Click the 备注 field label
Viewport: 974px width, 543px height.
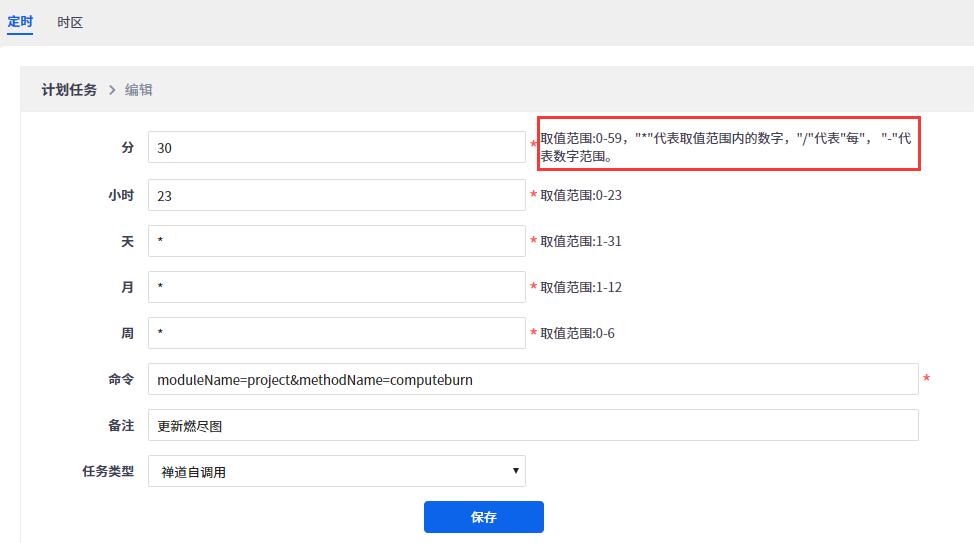click(x=121, y=425)
